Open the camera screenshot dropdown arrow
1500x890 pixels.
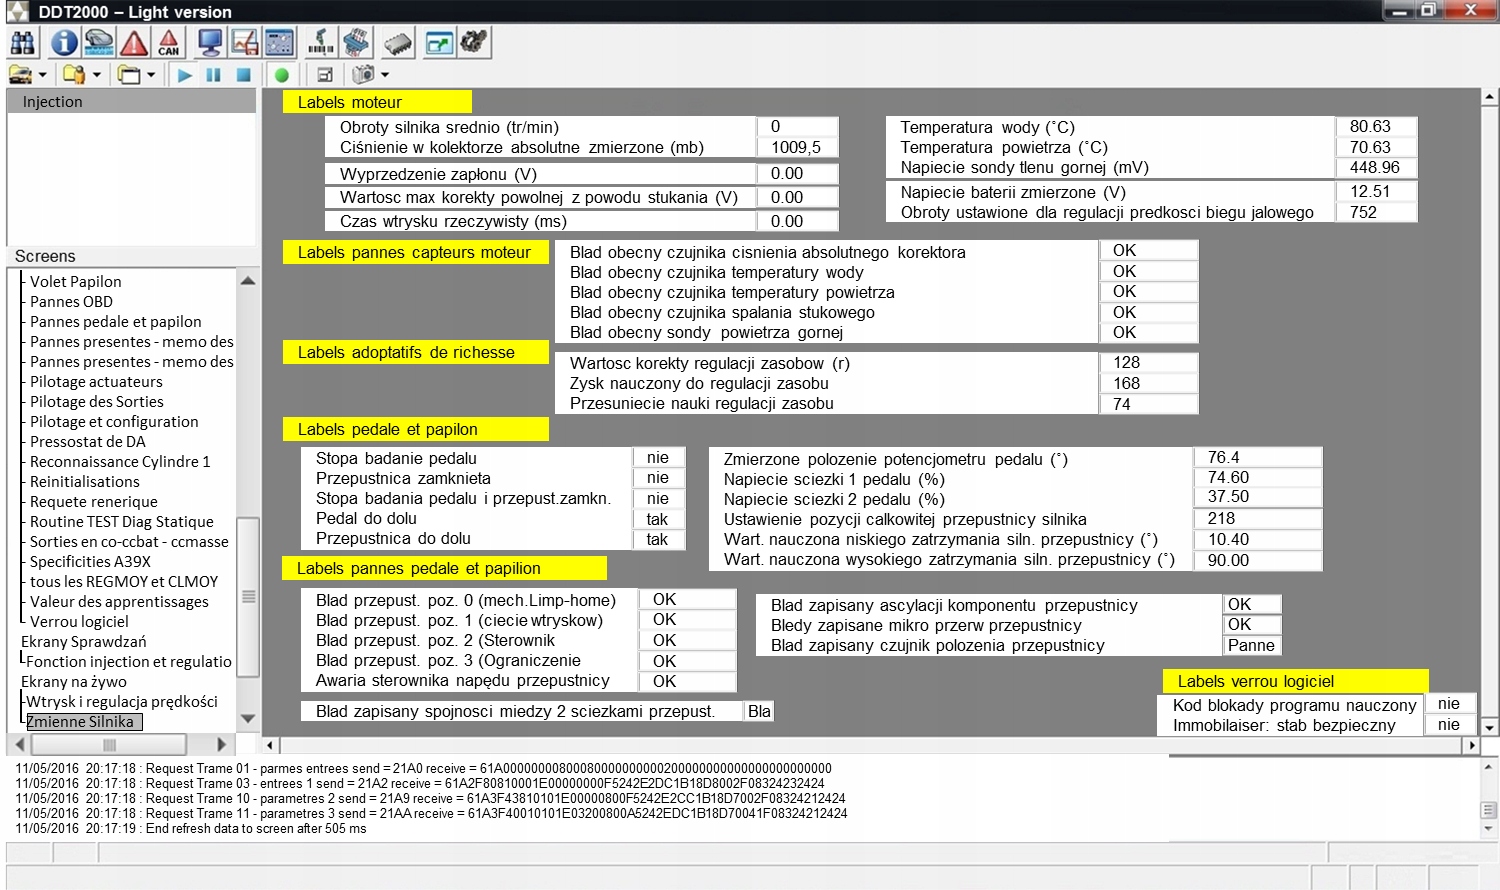385,75
